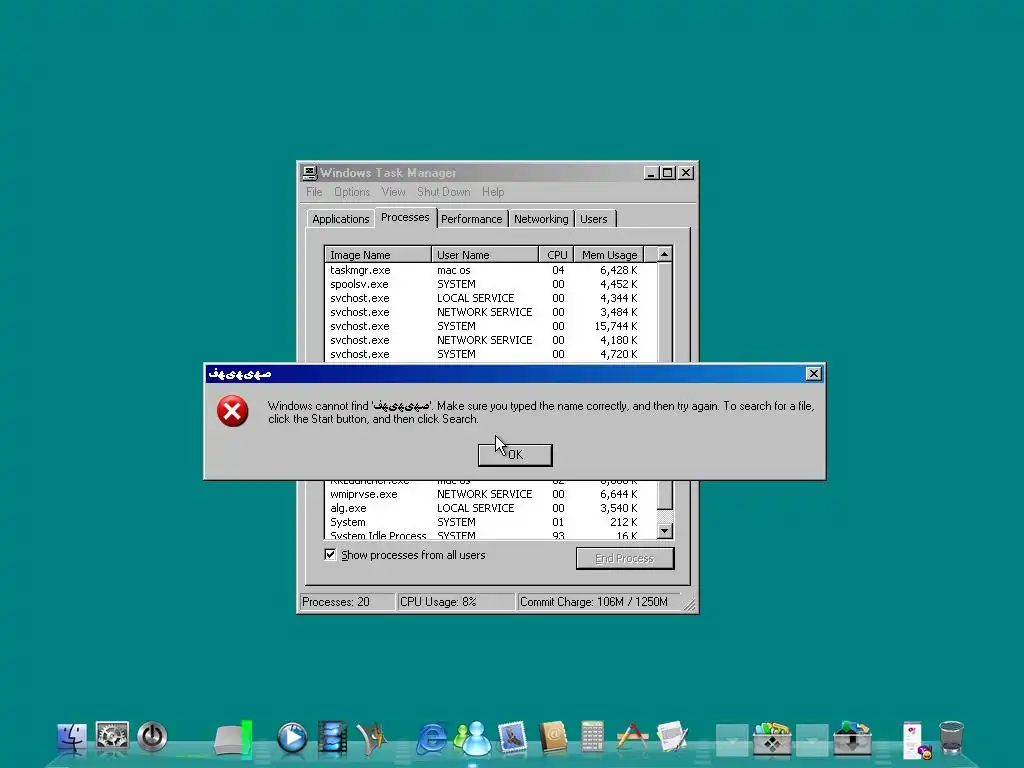Open Finder from the dock
The image size is (1024, 768).
72,737
